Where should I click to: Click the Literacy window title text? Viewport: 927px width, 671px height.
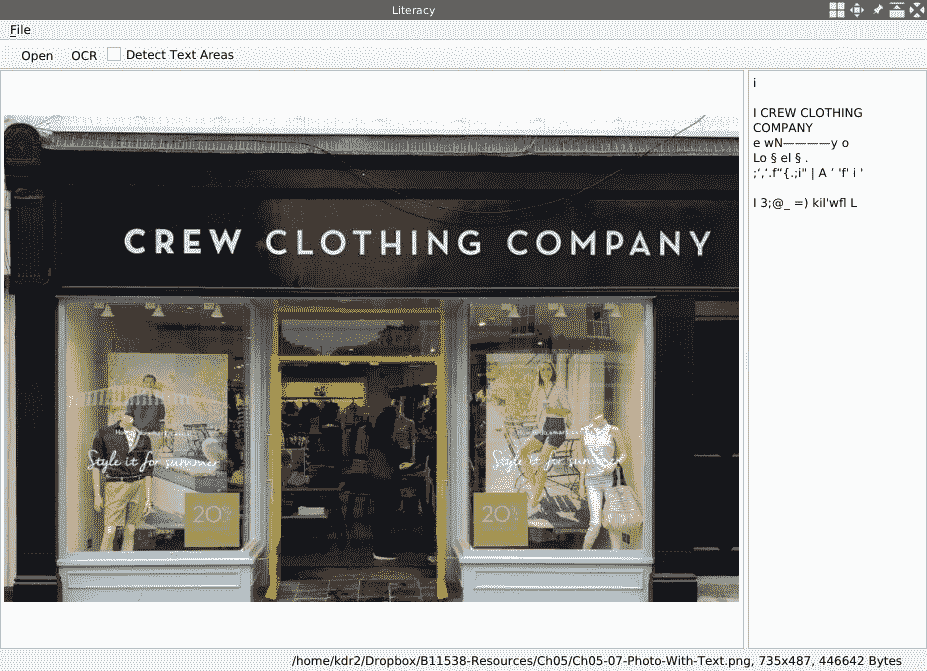click(x=413, y=10)
